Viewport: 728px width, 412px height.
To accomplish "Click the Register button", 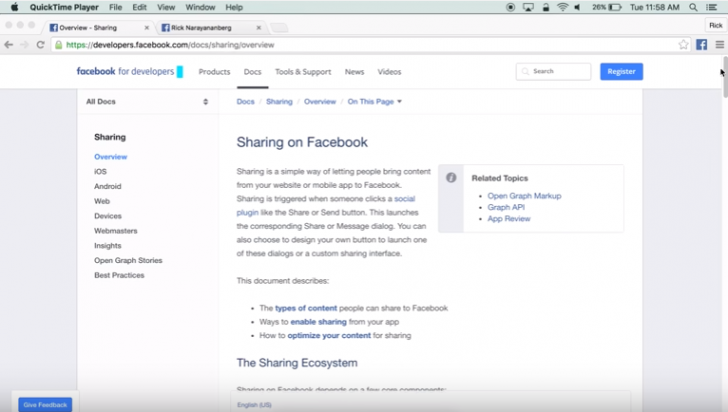I will (621, 72).
